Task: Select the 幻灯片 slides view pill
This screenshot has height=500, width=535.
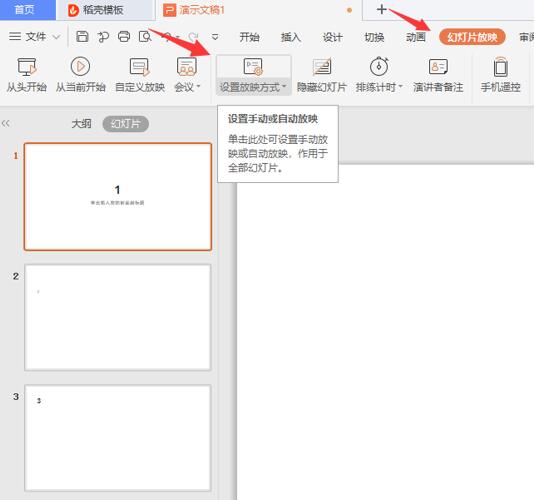Action: pyautogui.click(x=126, y=124)
